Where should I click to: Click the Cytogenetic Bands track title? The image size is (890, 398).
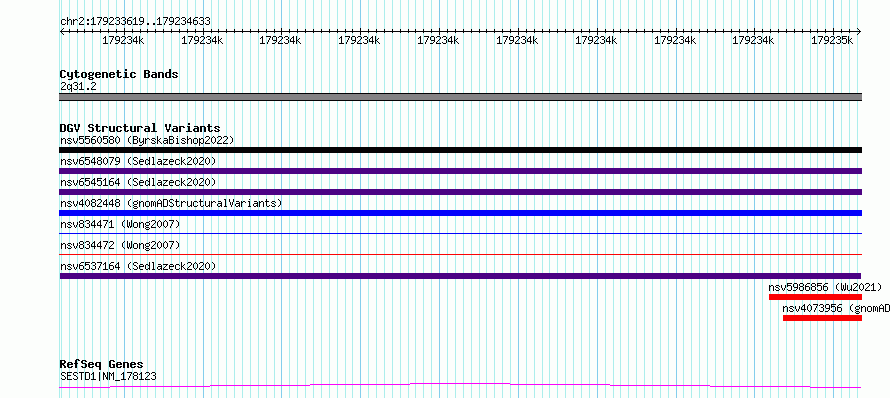pyautogui.click(x=119, y=74)
